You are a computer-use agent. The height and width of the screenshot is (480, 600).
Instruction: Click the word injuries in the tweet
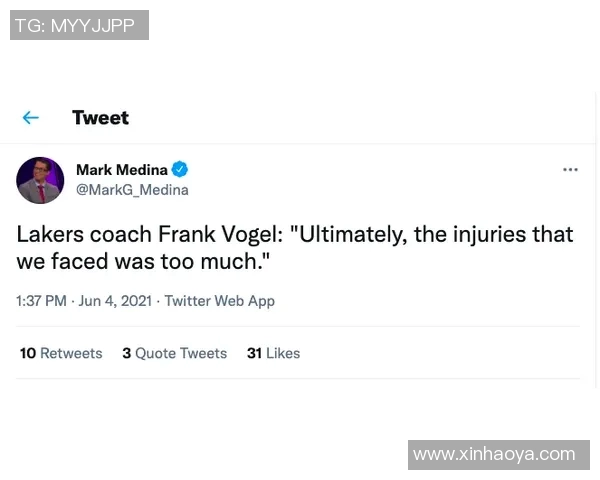(489, 235)
